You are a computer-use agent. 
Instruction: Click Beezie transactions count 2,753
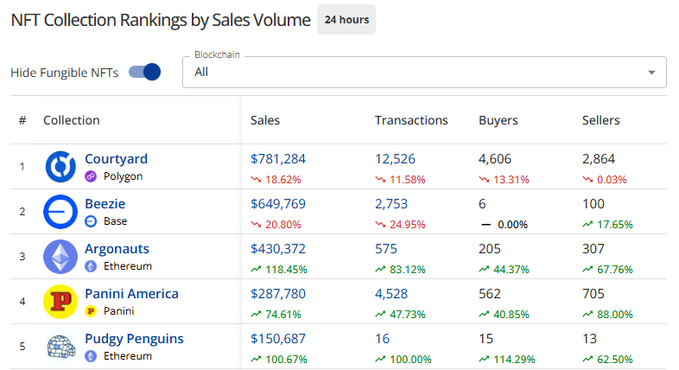391,204
